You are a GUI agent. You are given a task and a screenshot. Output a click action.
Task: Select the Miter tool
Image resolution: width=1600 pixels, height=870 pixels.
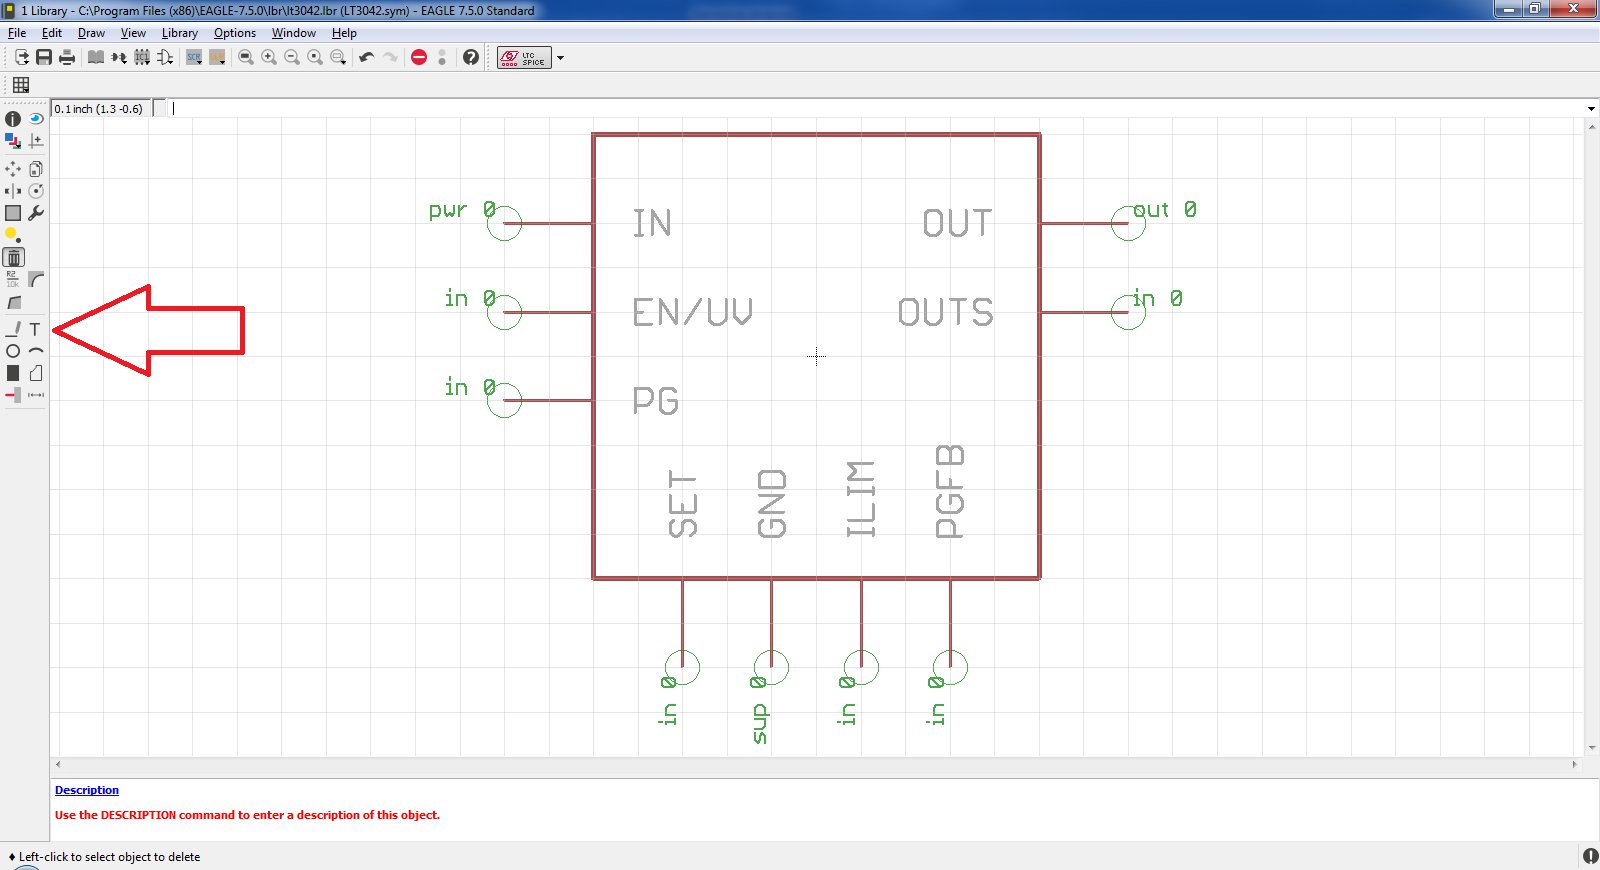coord(36,279)
